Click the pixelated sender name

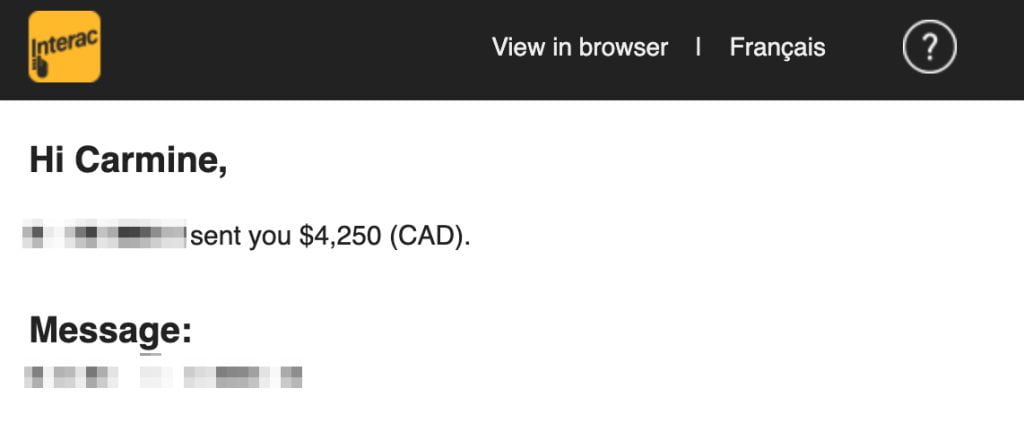click(105, 238)
